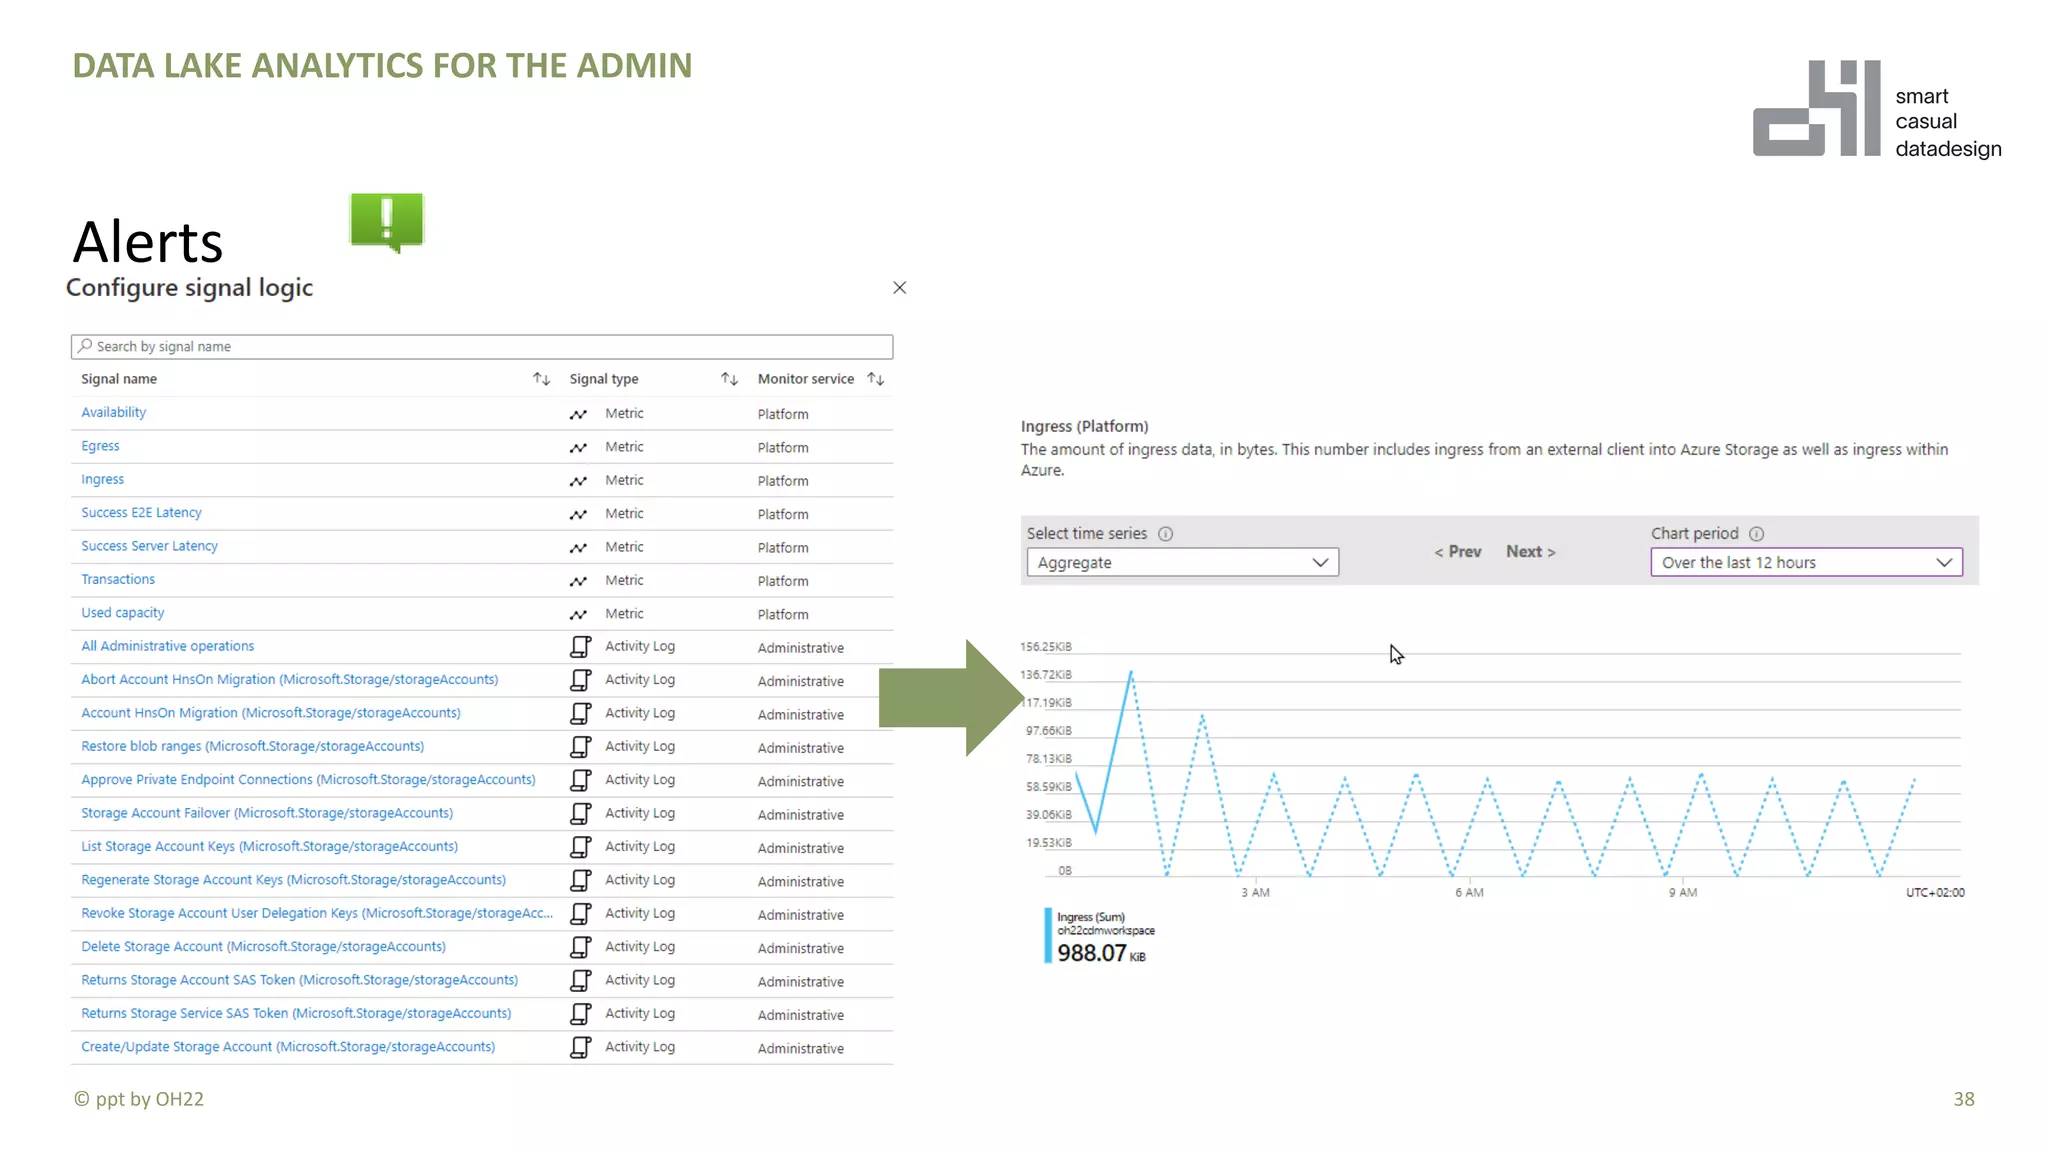Viewport: 2048px width, 1152px height.
Task: Click Platform cell in Transactions row
Action: 783,581
